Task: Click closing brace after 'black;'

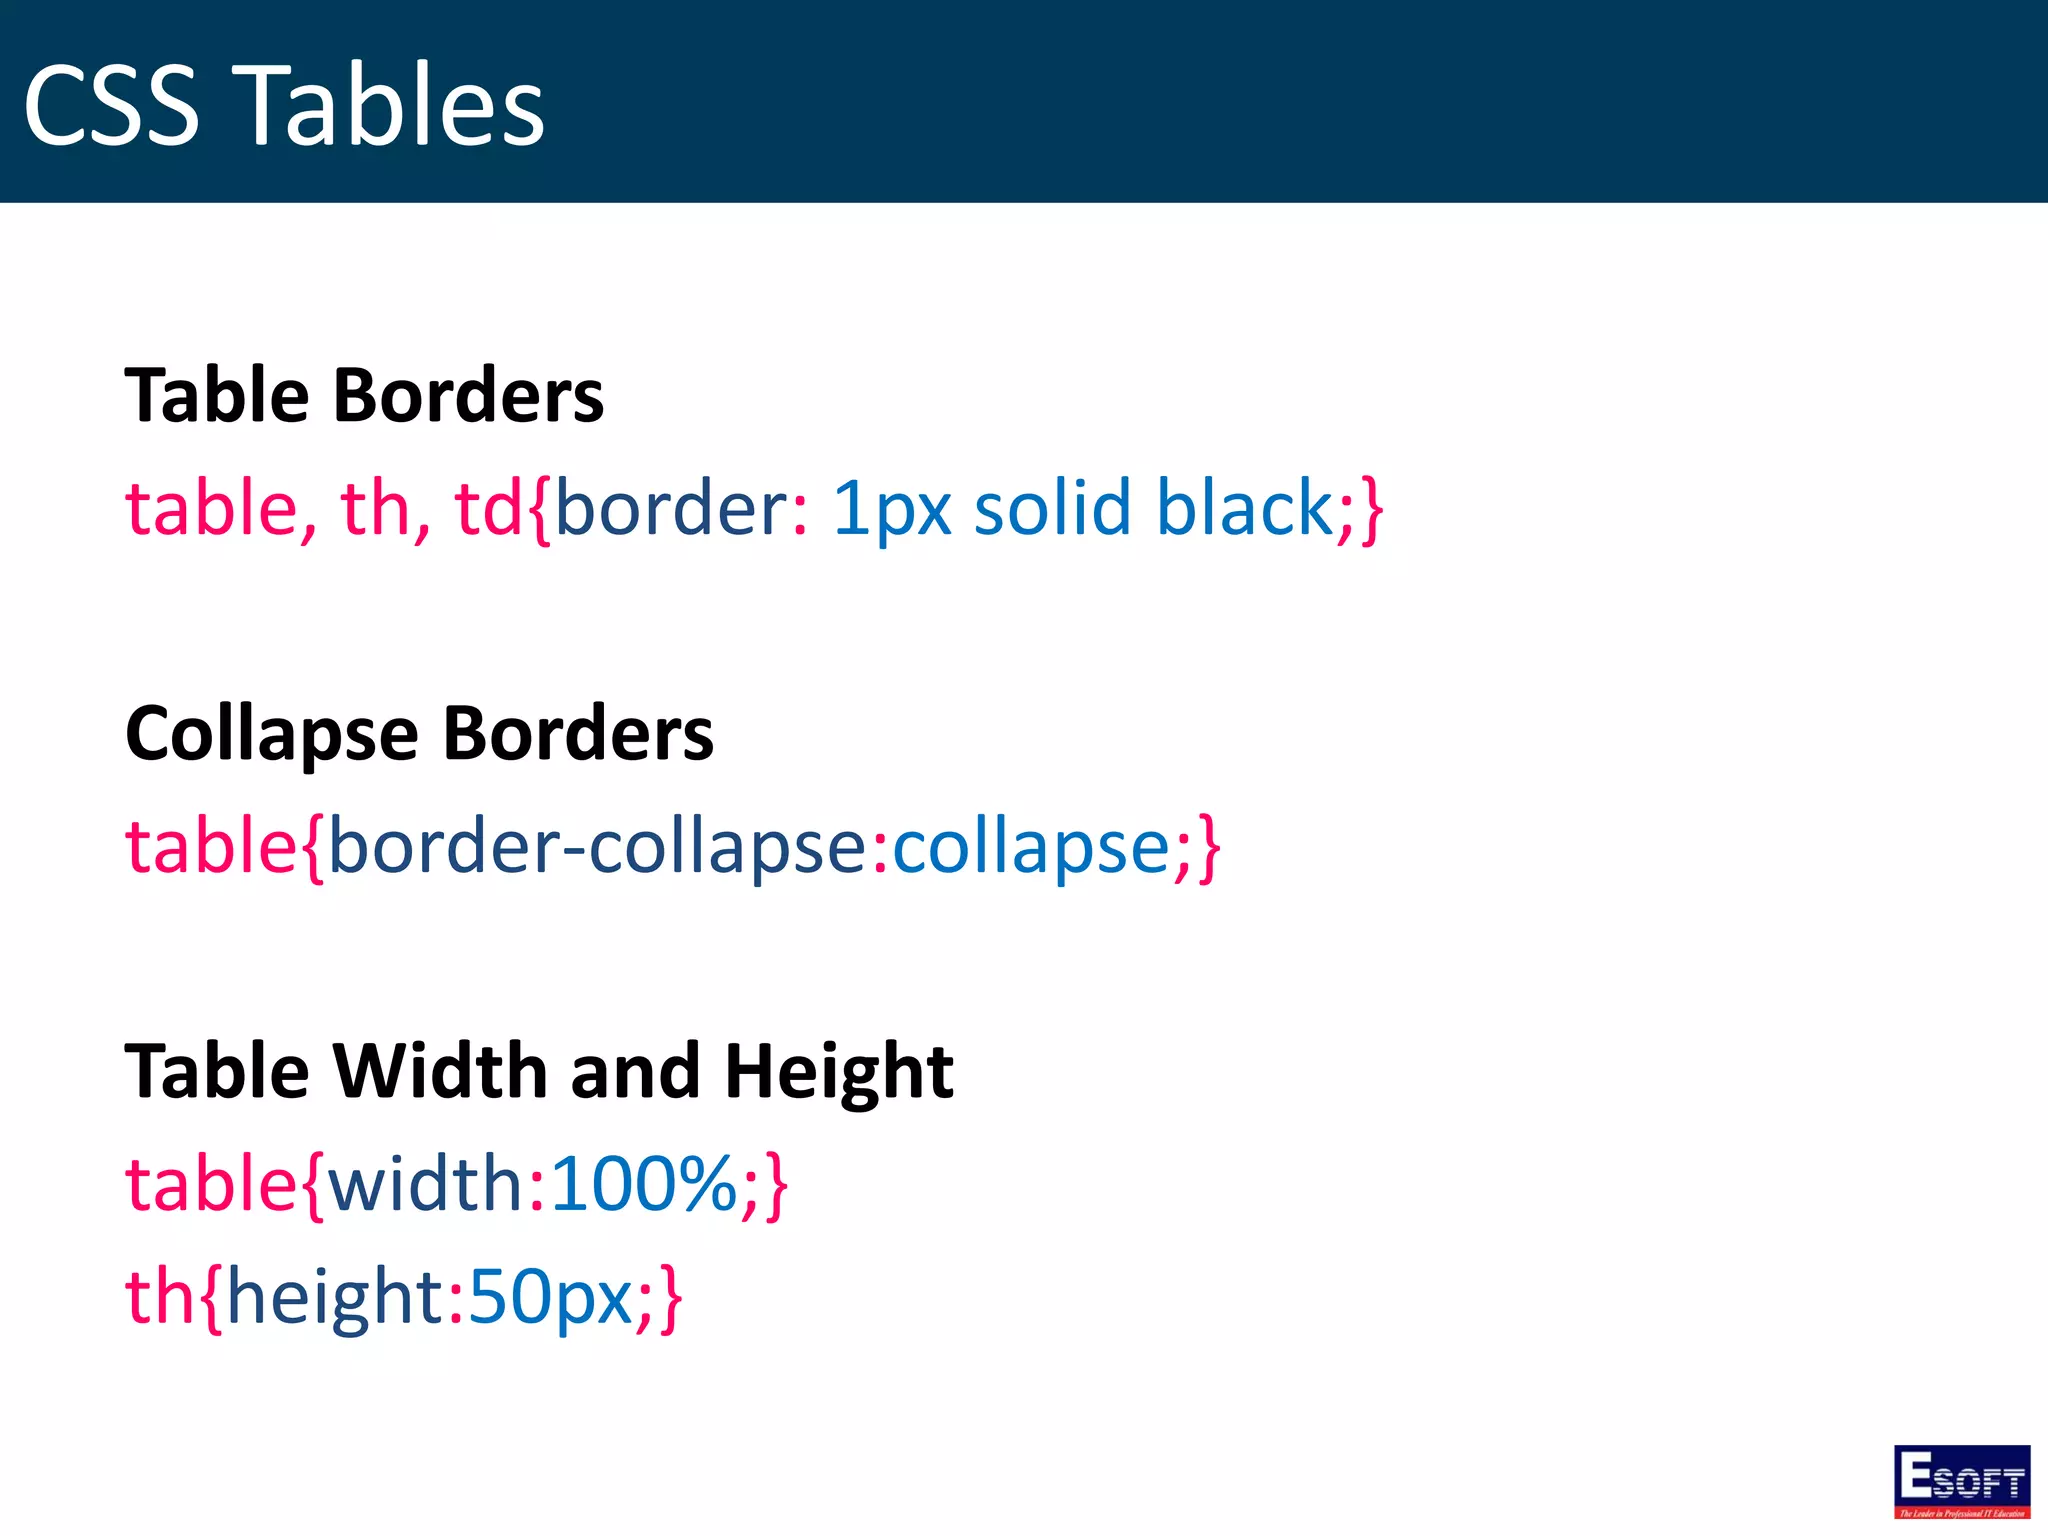Action: coord(1371,511)
